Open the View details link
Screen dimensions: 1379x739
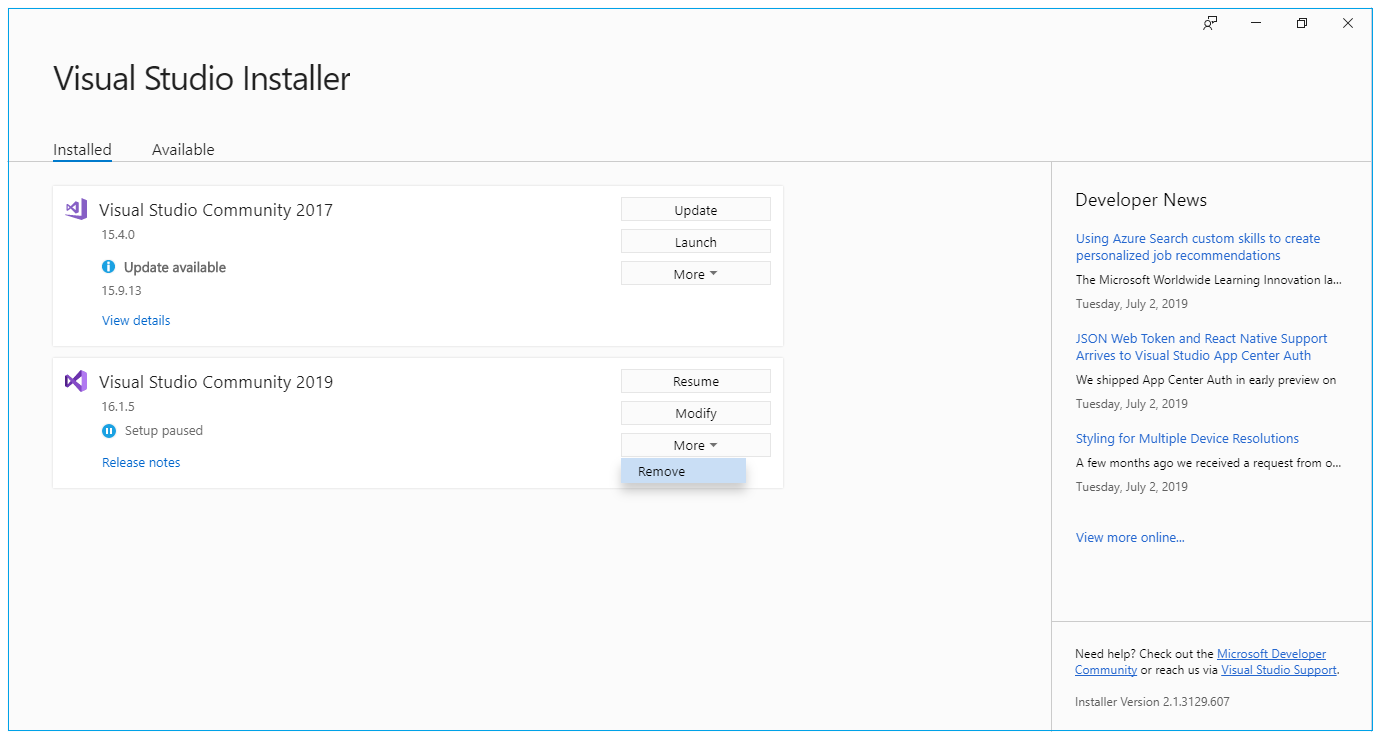tap(136, 320)
